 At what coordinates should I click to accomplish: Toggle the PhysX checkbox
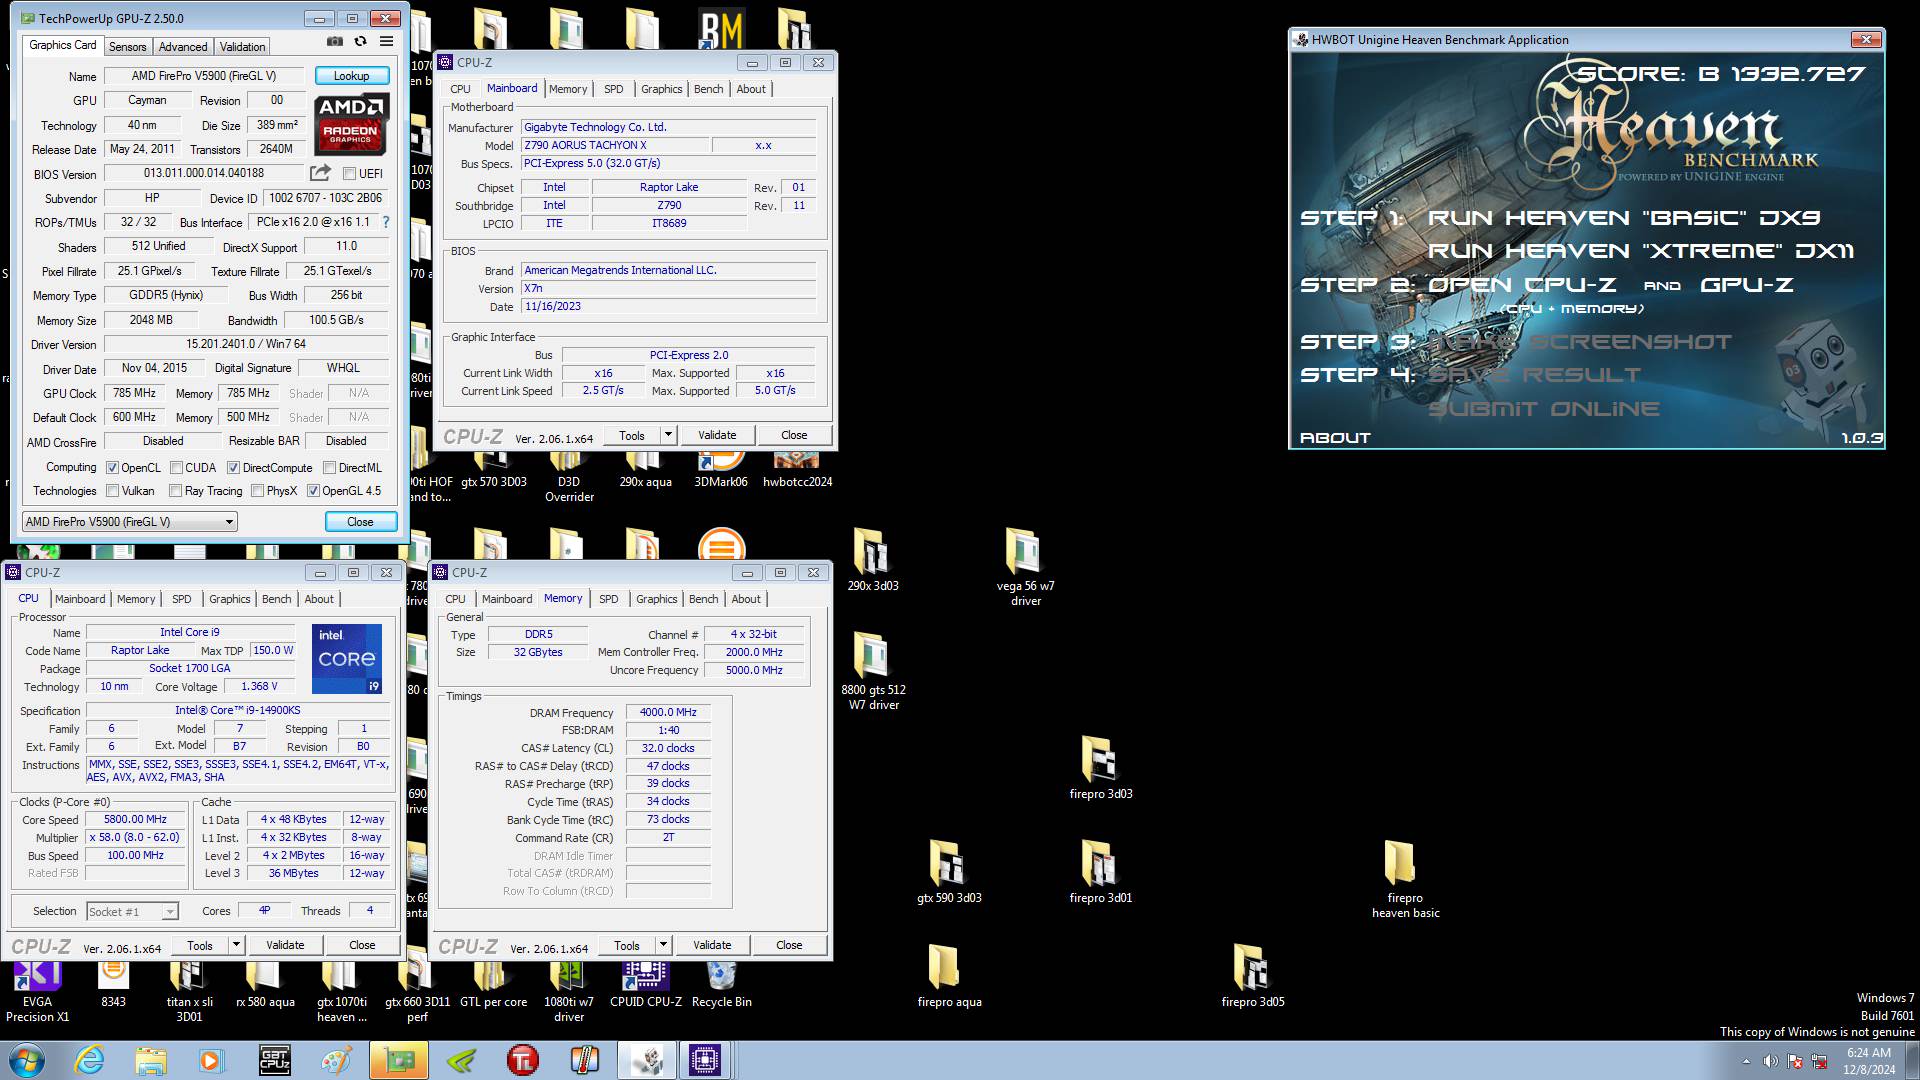tap(258, 491)
